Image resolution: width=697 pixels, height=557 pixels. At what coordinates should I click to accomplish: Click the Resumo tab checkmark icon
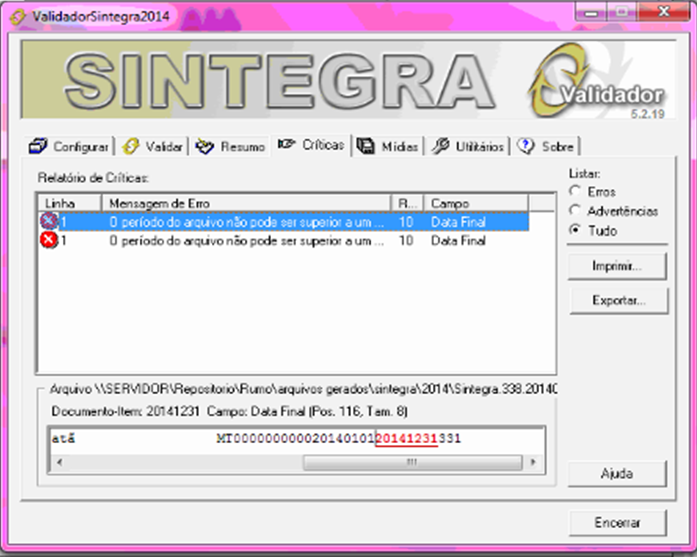point(204,146)
